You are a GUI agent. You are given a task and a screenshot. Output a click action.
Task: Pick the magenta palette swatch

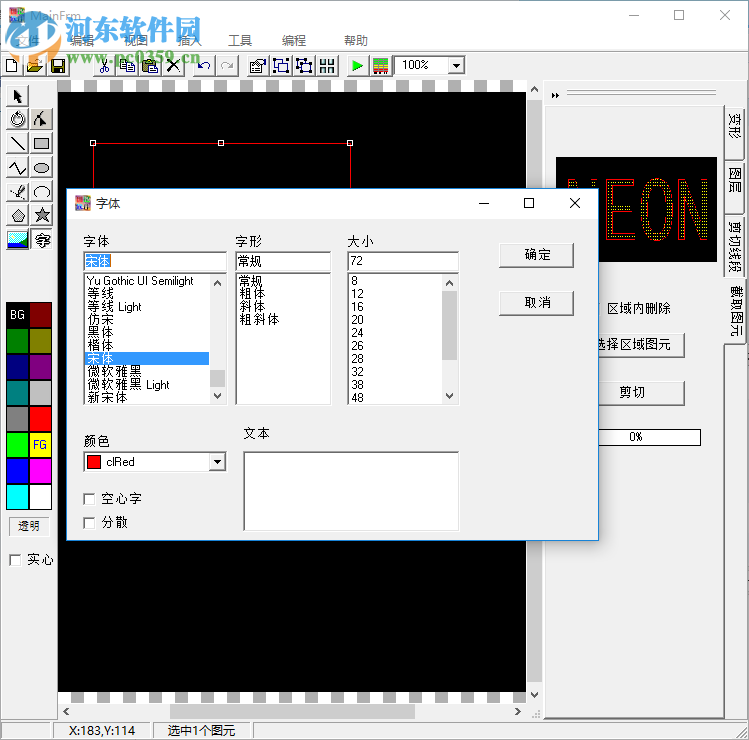point(41,471)
